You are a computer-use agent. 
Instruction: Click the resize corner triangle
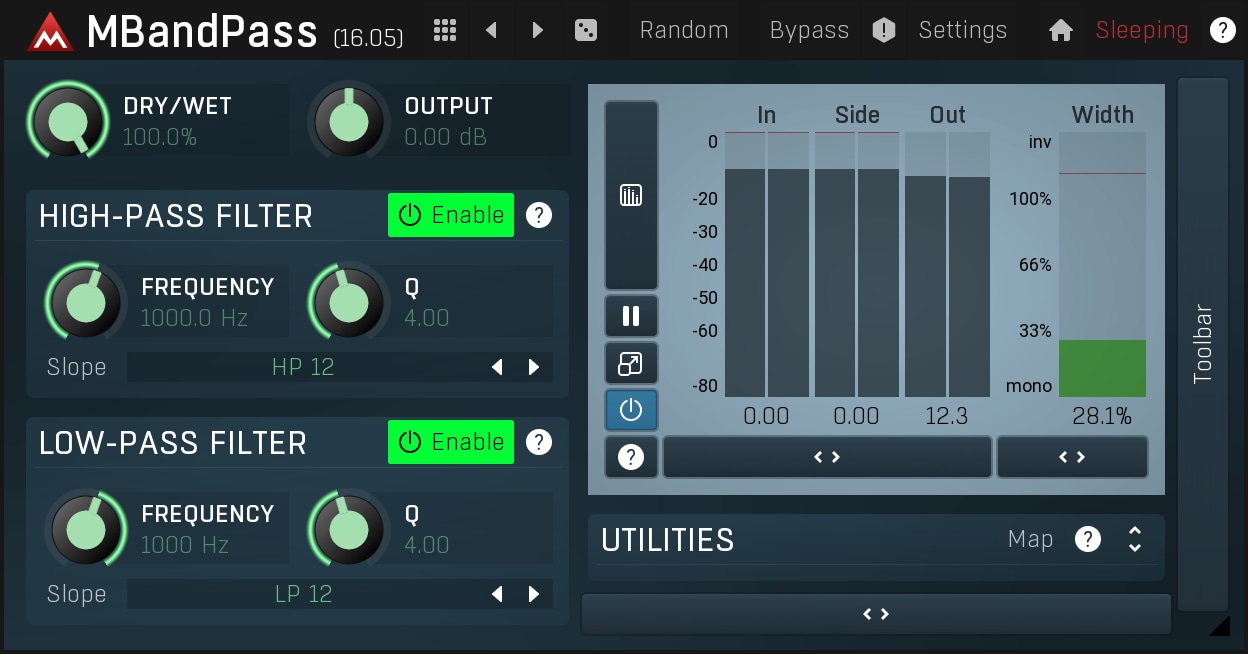click(1220, 626)
